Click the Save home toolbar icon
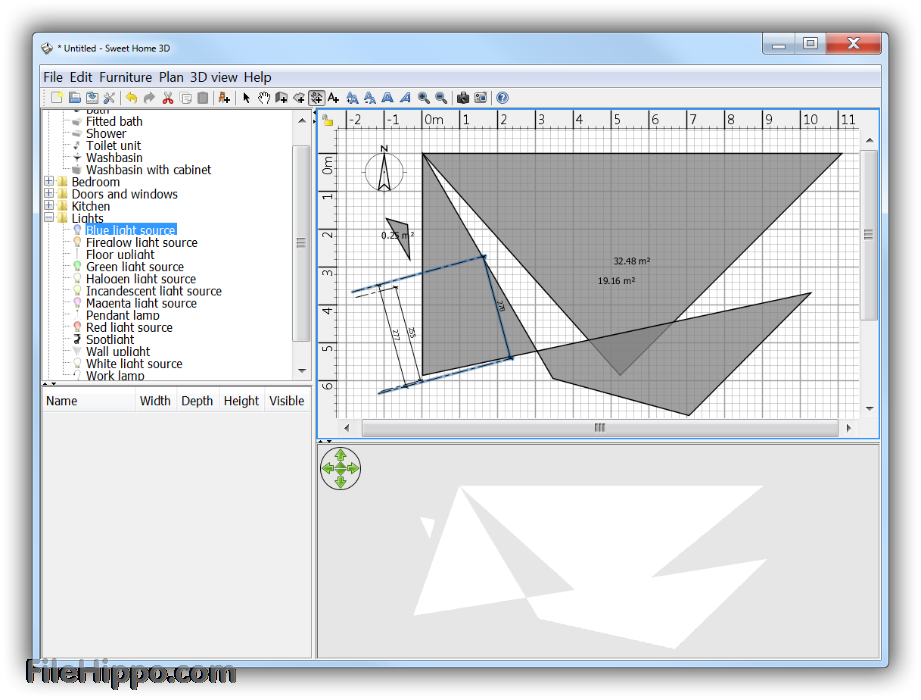 [92, 98]
